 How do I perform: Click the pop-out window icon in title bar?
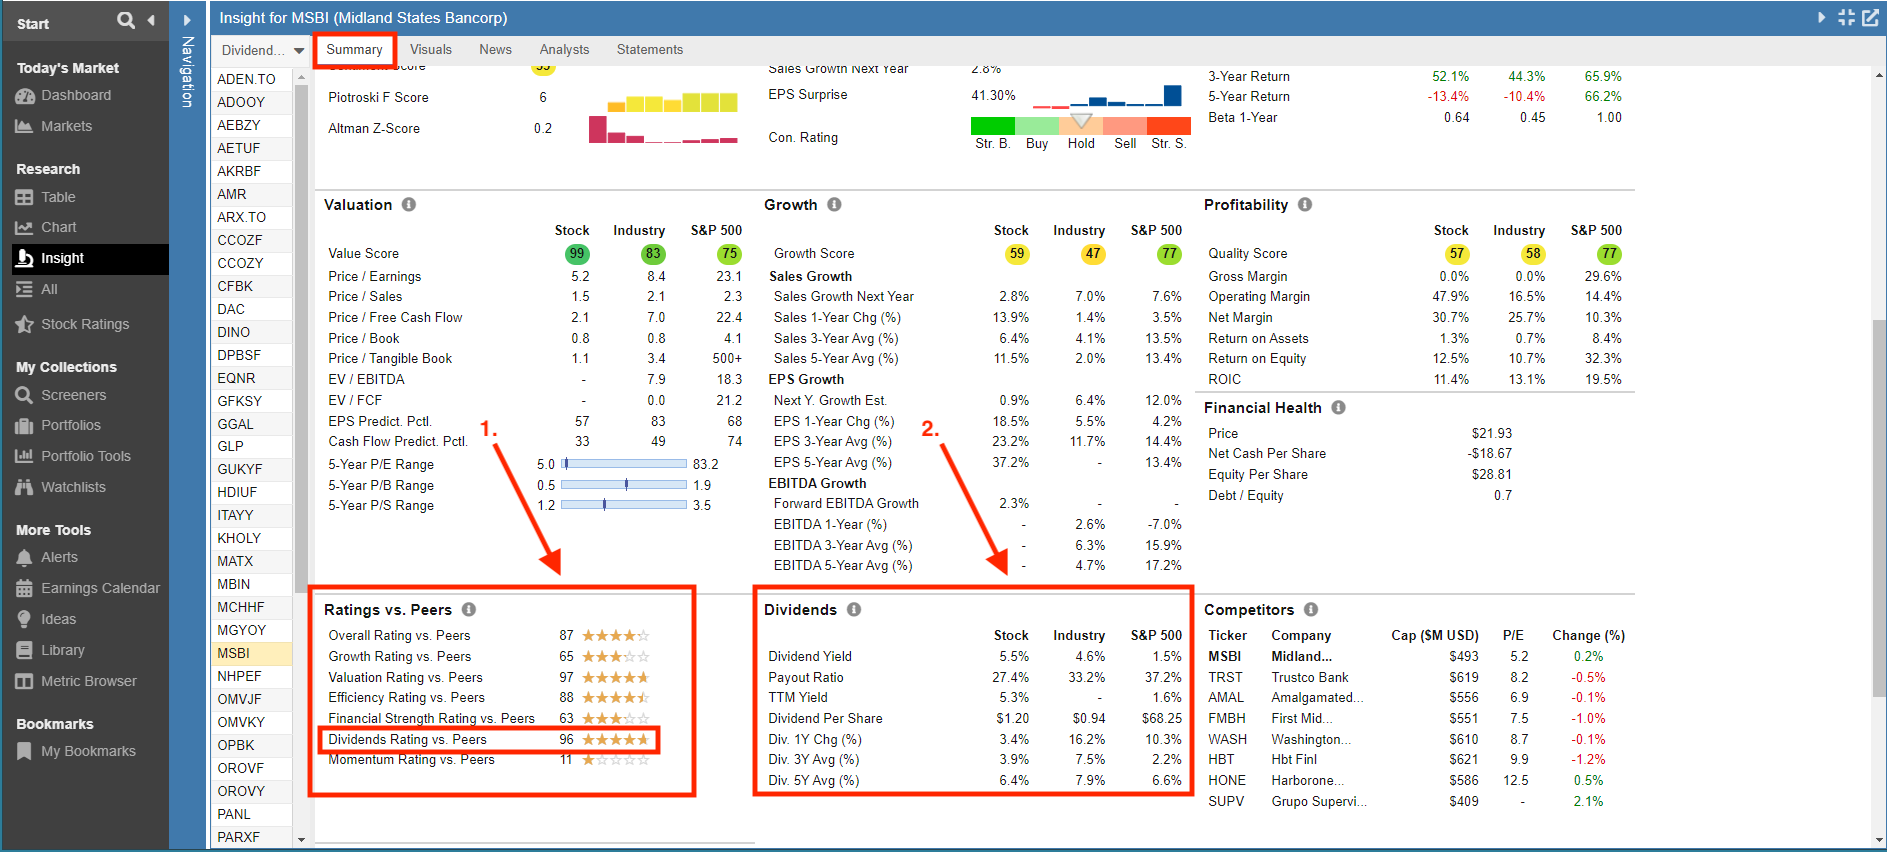click(x=1869, y=18)
